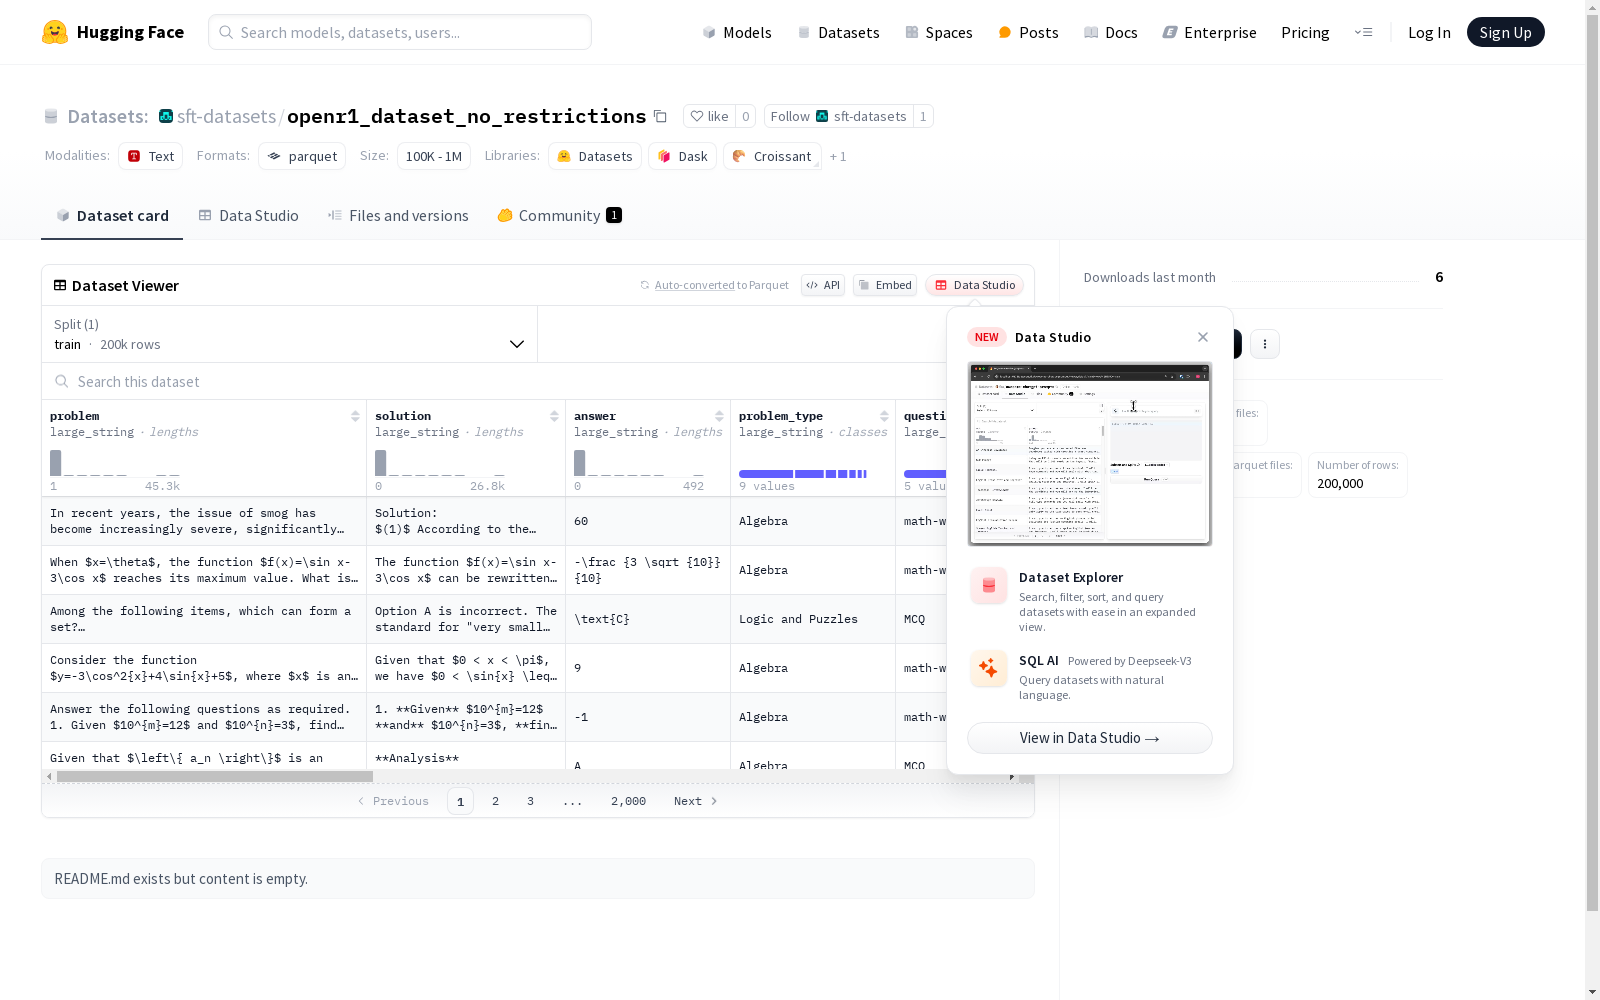This screenshot has width=1600, height=1000.
Task: Click the Sign Up button
Action: point(1506,32)
